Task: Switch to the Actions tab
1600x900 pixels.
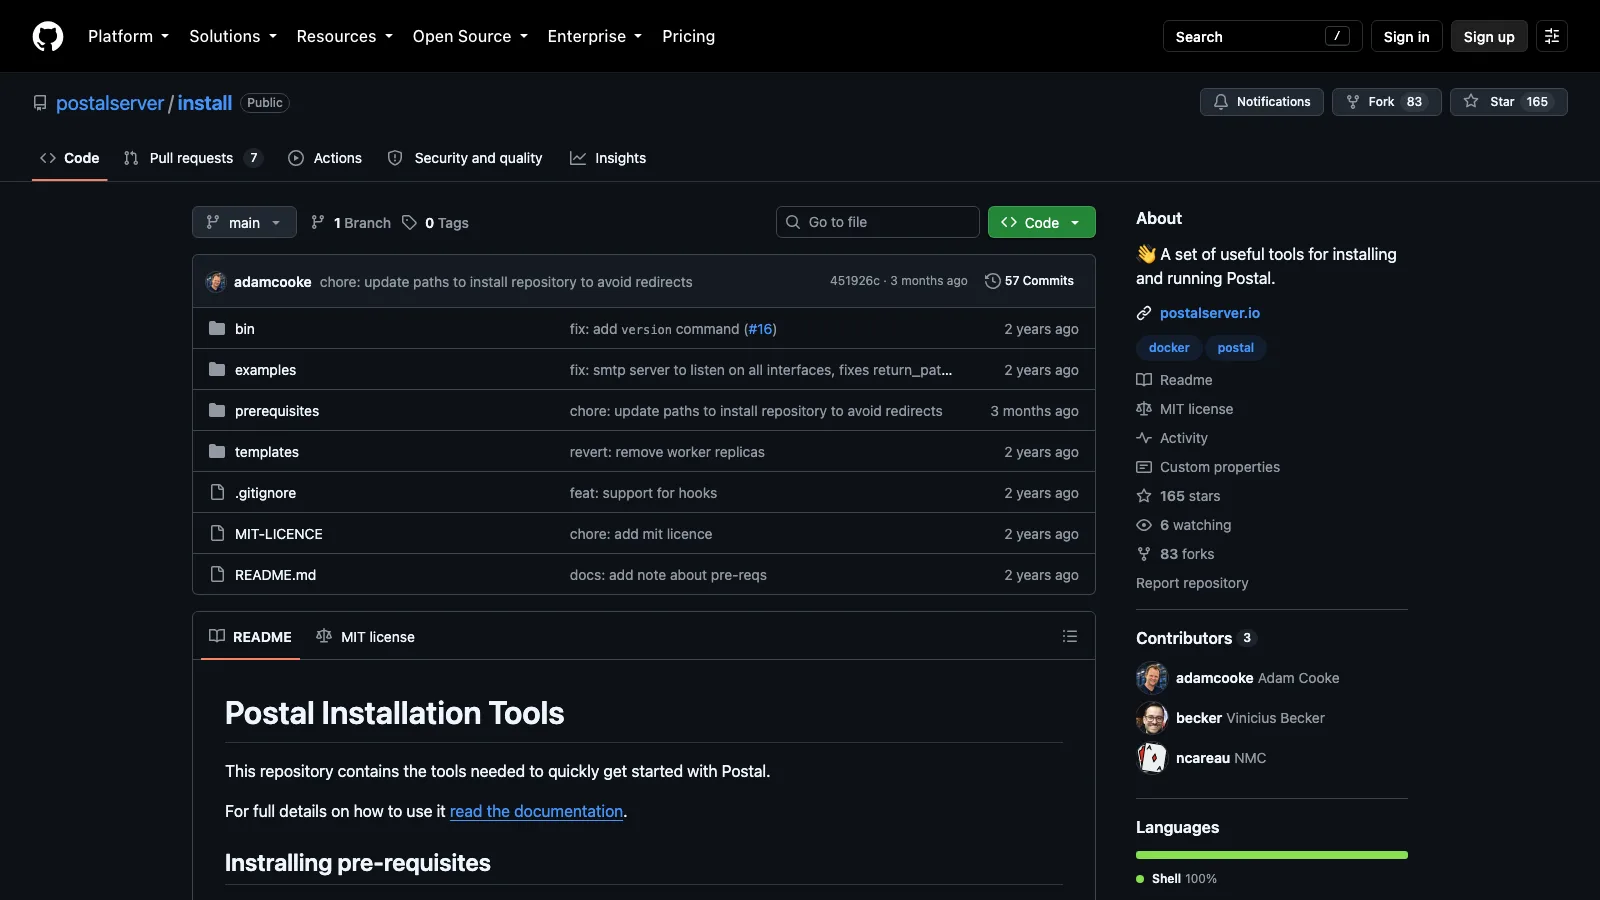Action: [325, 158]
